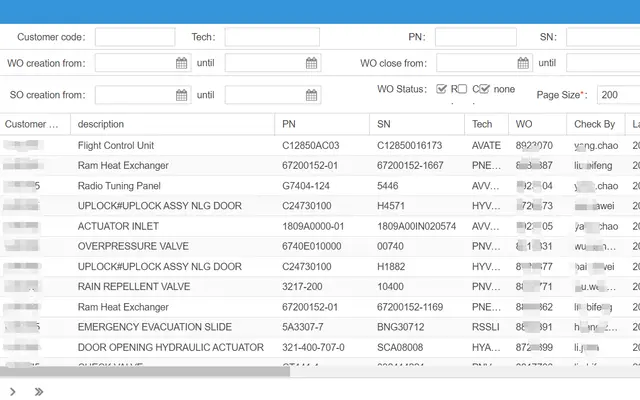Click PN cell 1809A0000-01
This screenshot has height=400, width=640.
point(322,227)
